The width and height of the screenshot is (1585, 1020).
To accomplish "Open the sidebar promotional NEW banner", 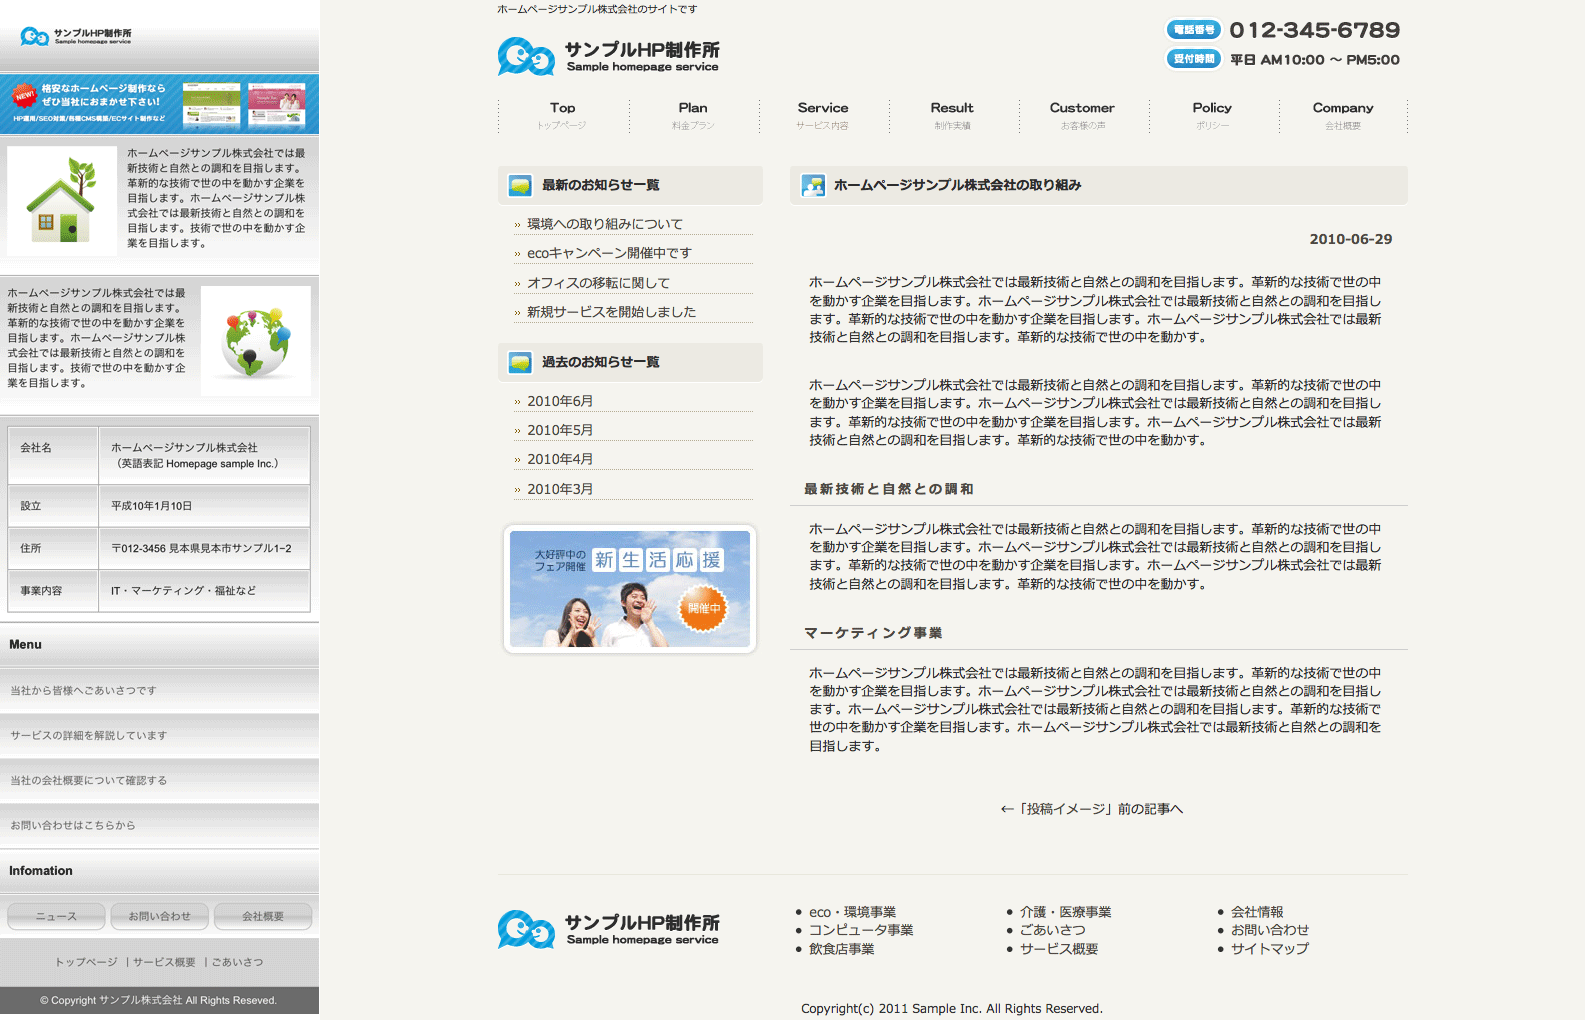I will coord(160,104).
